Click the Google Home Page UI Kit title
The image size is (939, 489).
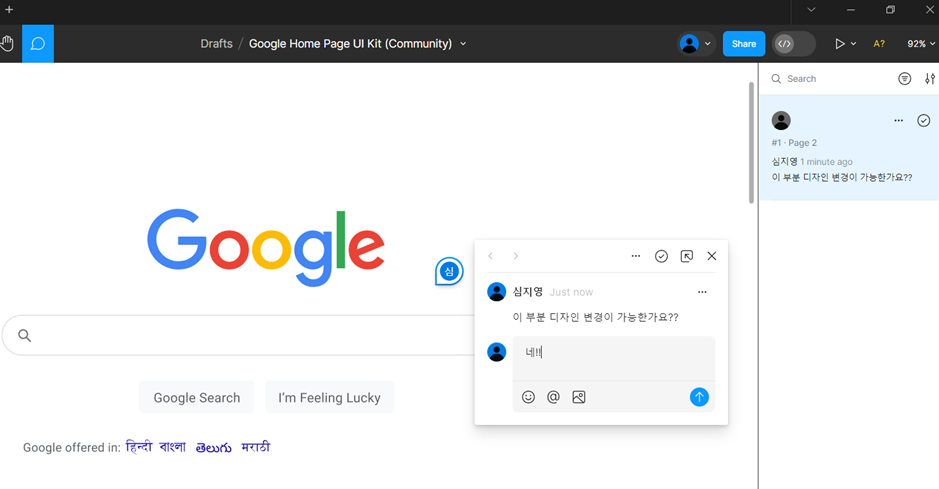(350, 44)
